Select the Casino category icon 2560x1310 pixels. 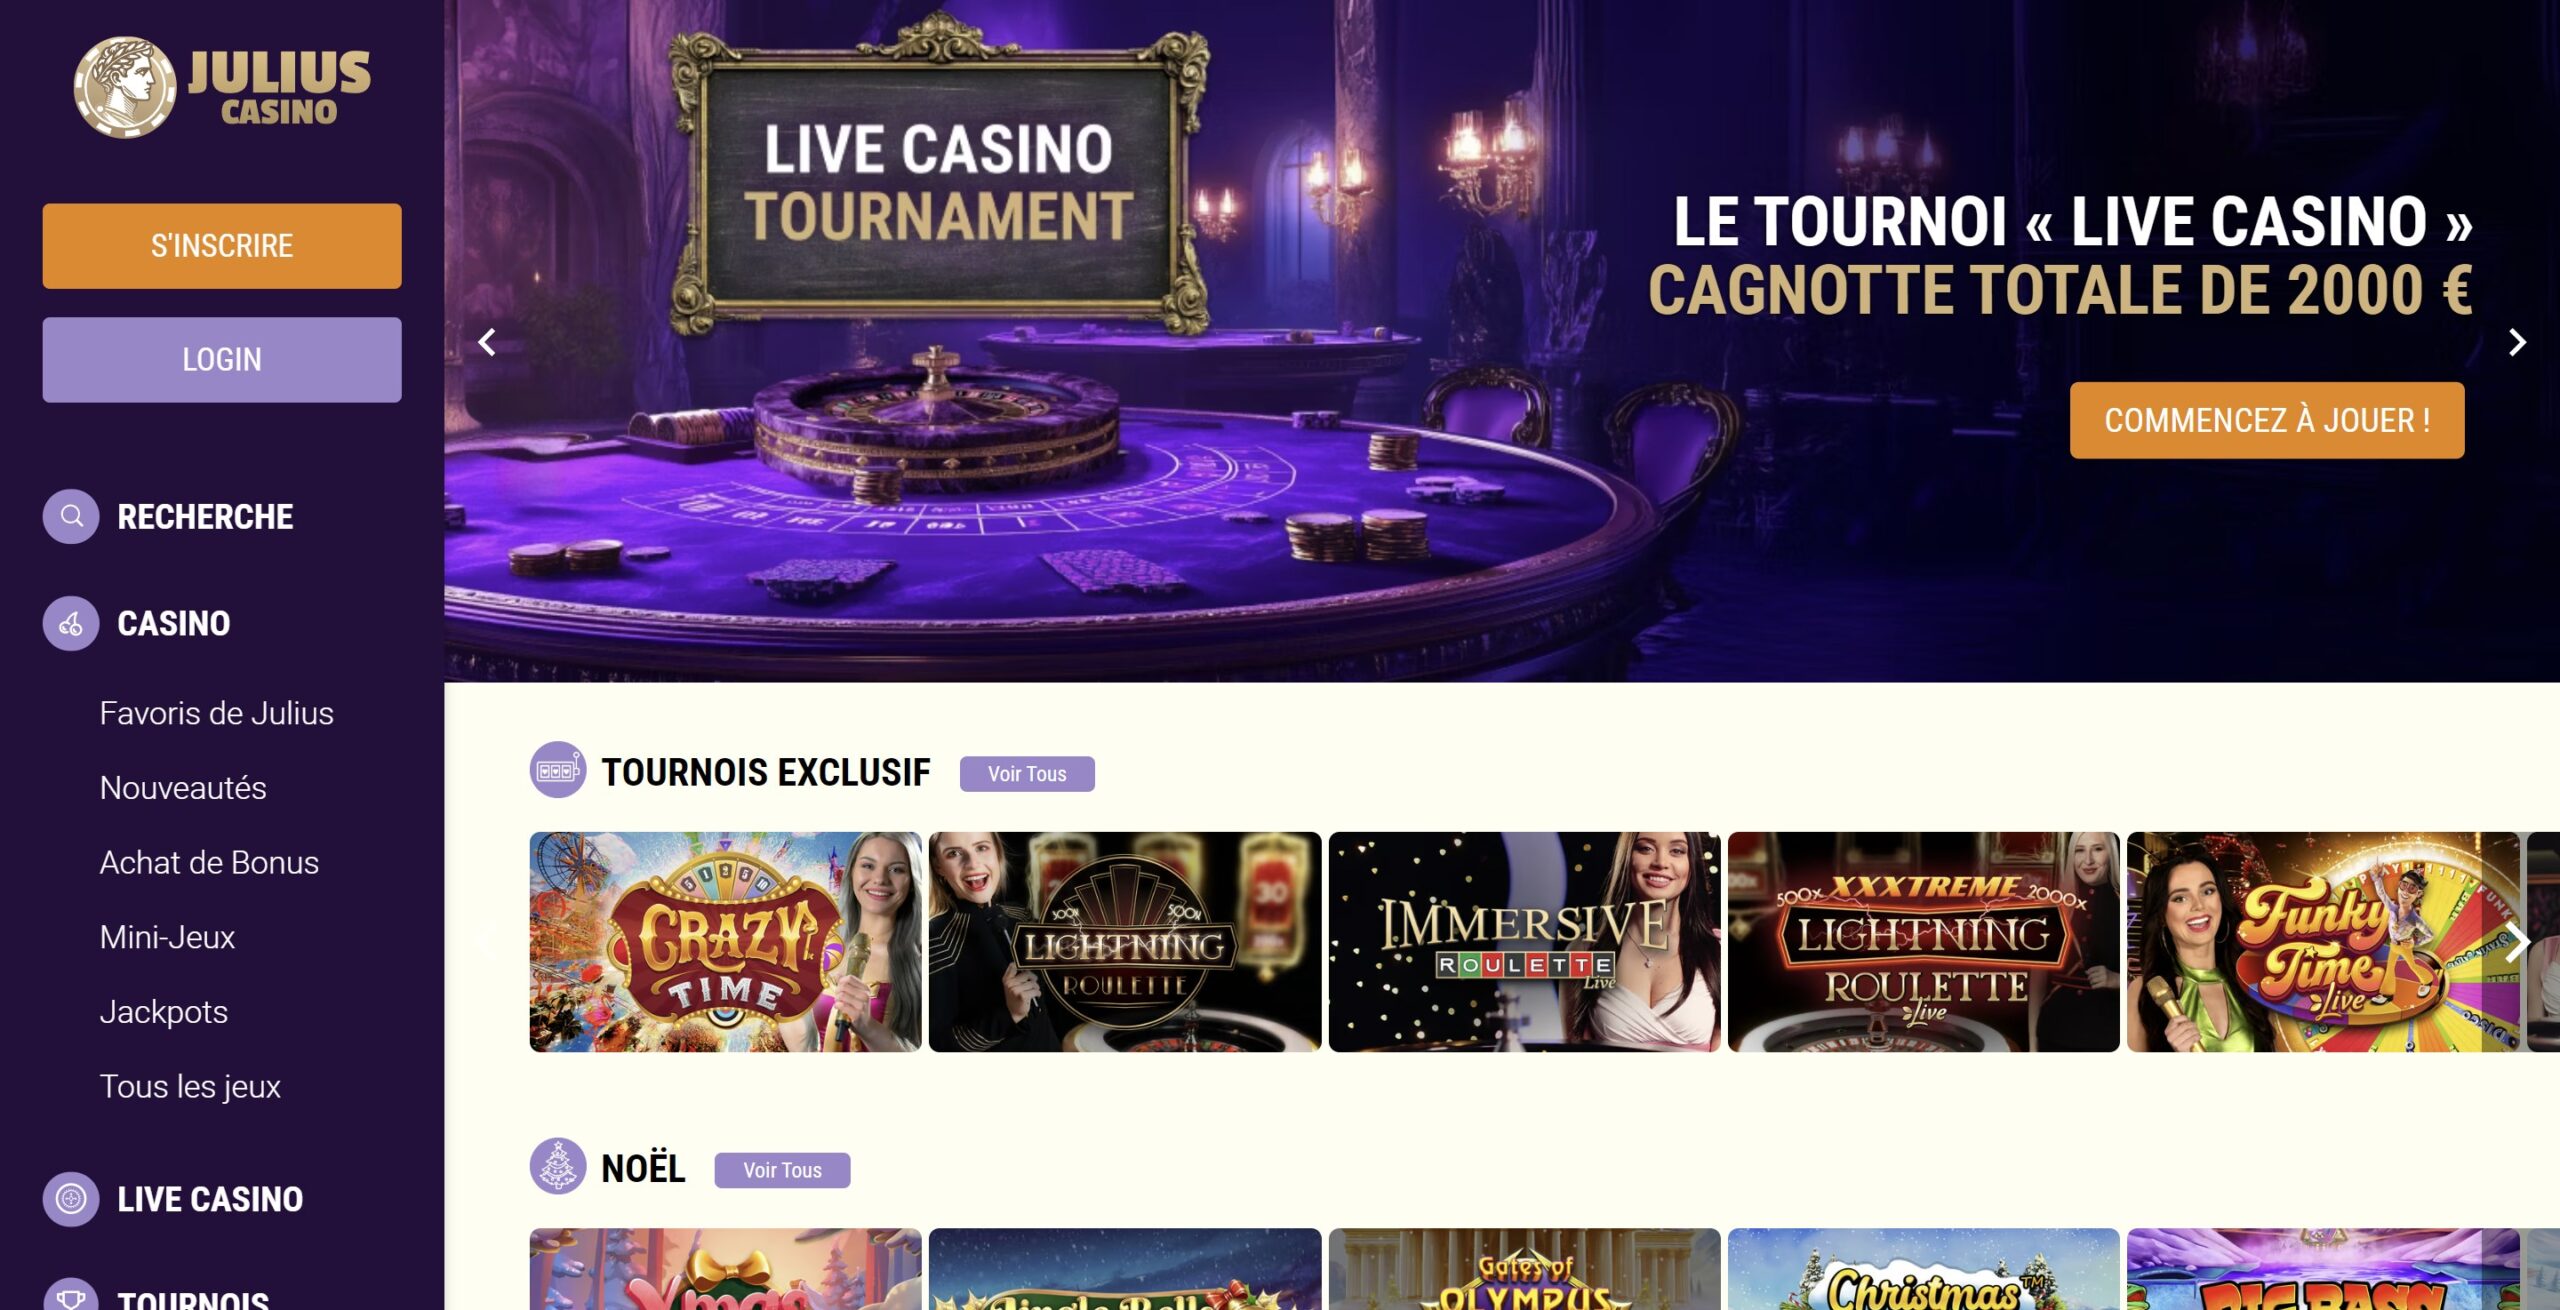point(71,623)
